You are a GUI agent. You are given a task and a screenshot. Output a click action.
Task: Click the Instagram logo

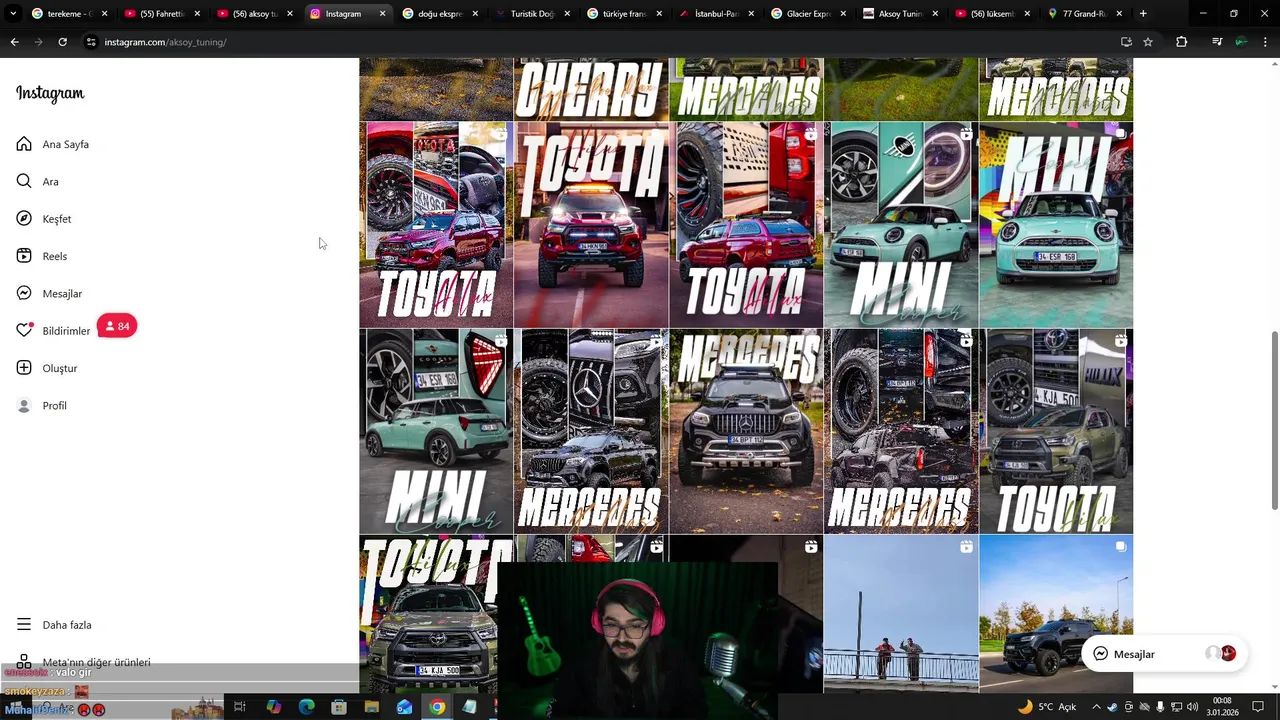[x=50, y=93]
